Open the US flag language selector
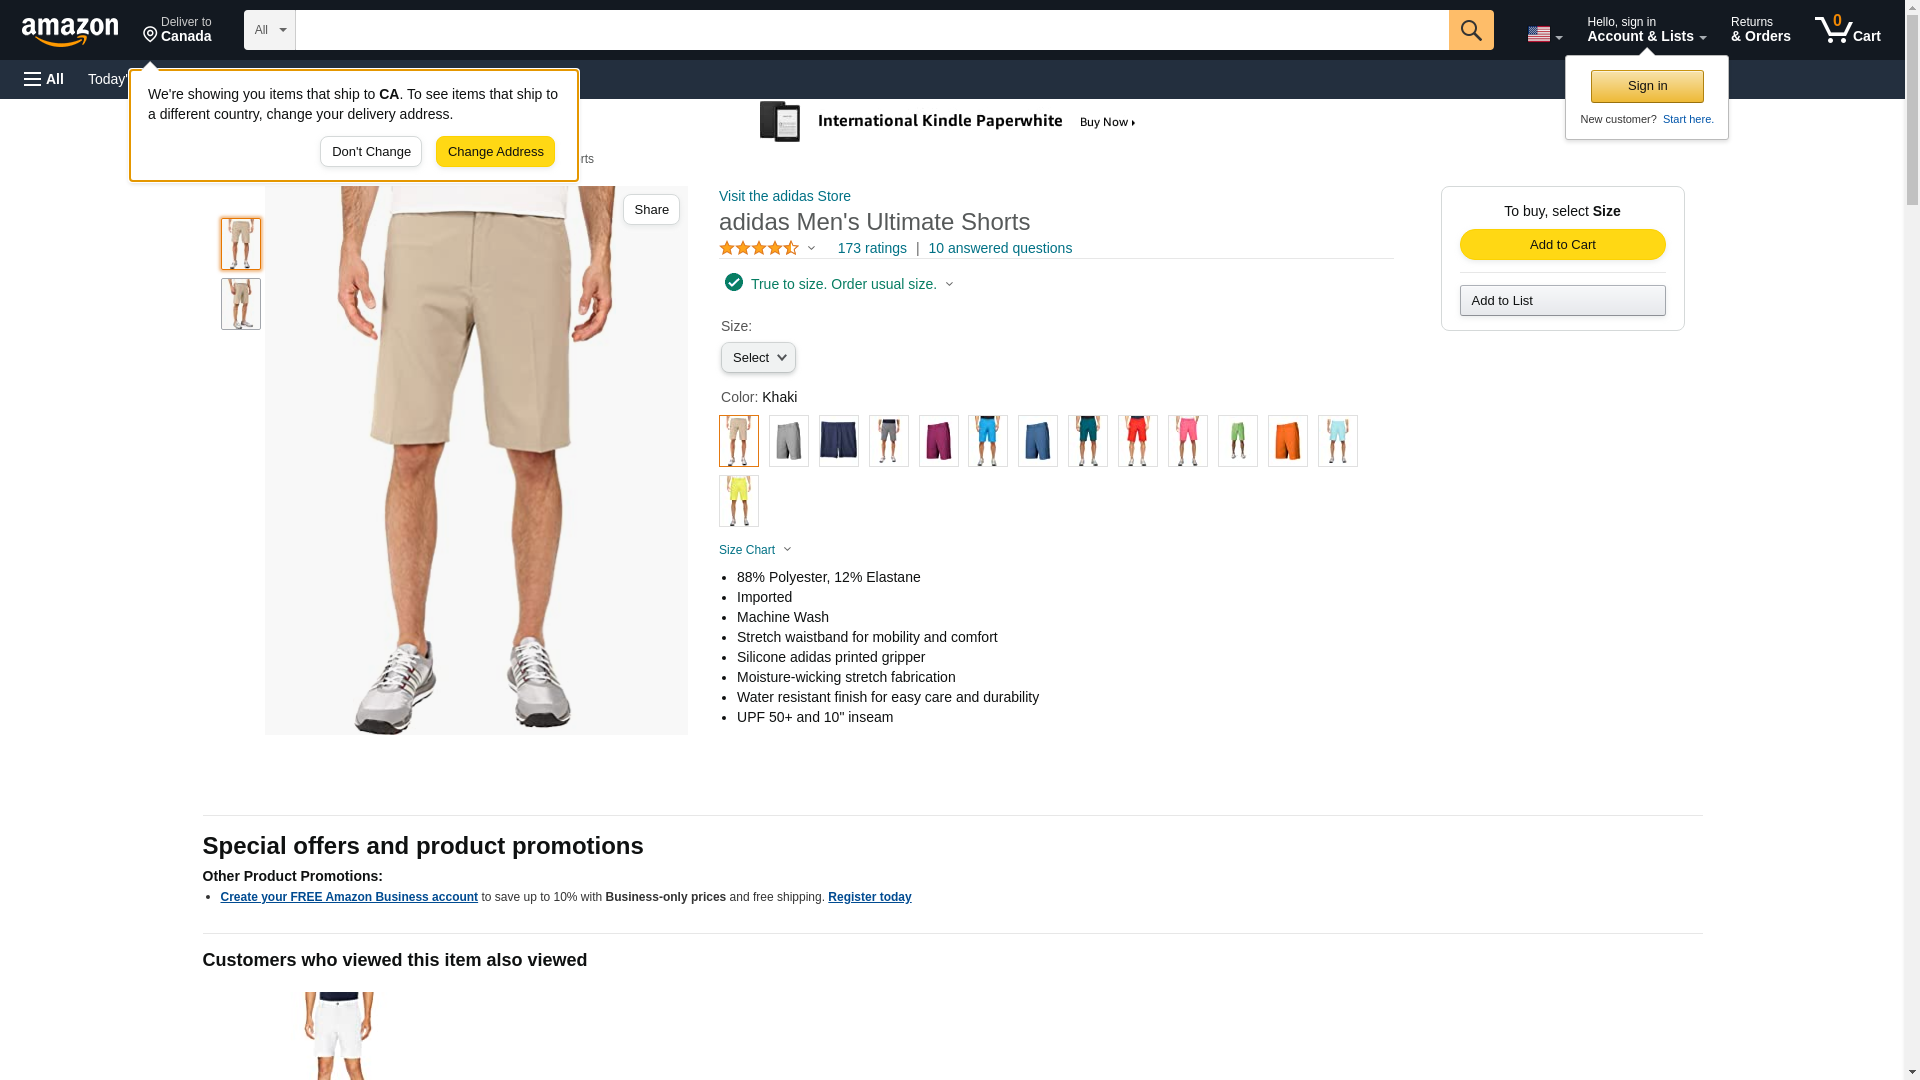Image resolution: width=1920 pixels, height=1080 pixels. (1544, 34)
